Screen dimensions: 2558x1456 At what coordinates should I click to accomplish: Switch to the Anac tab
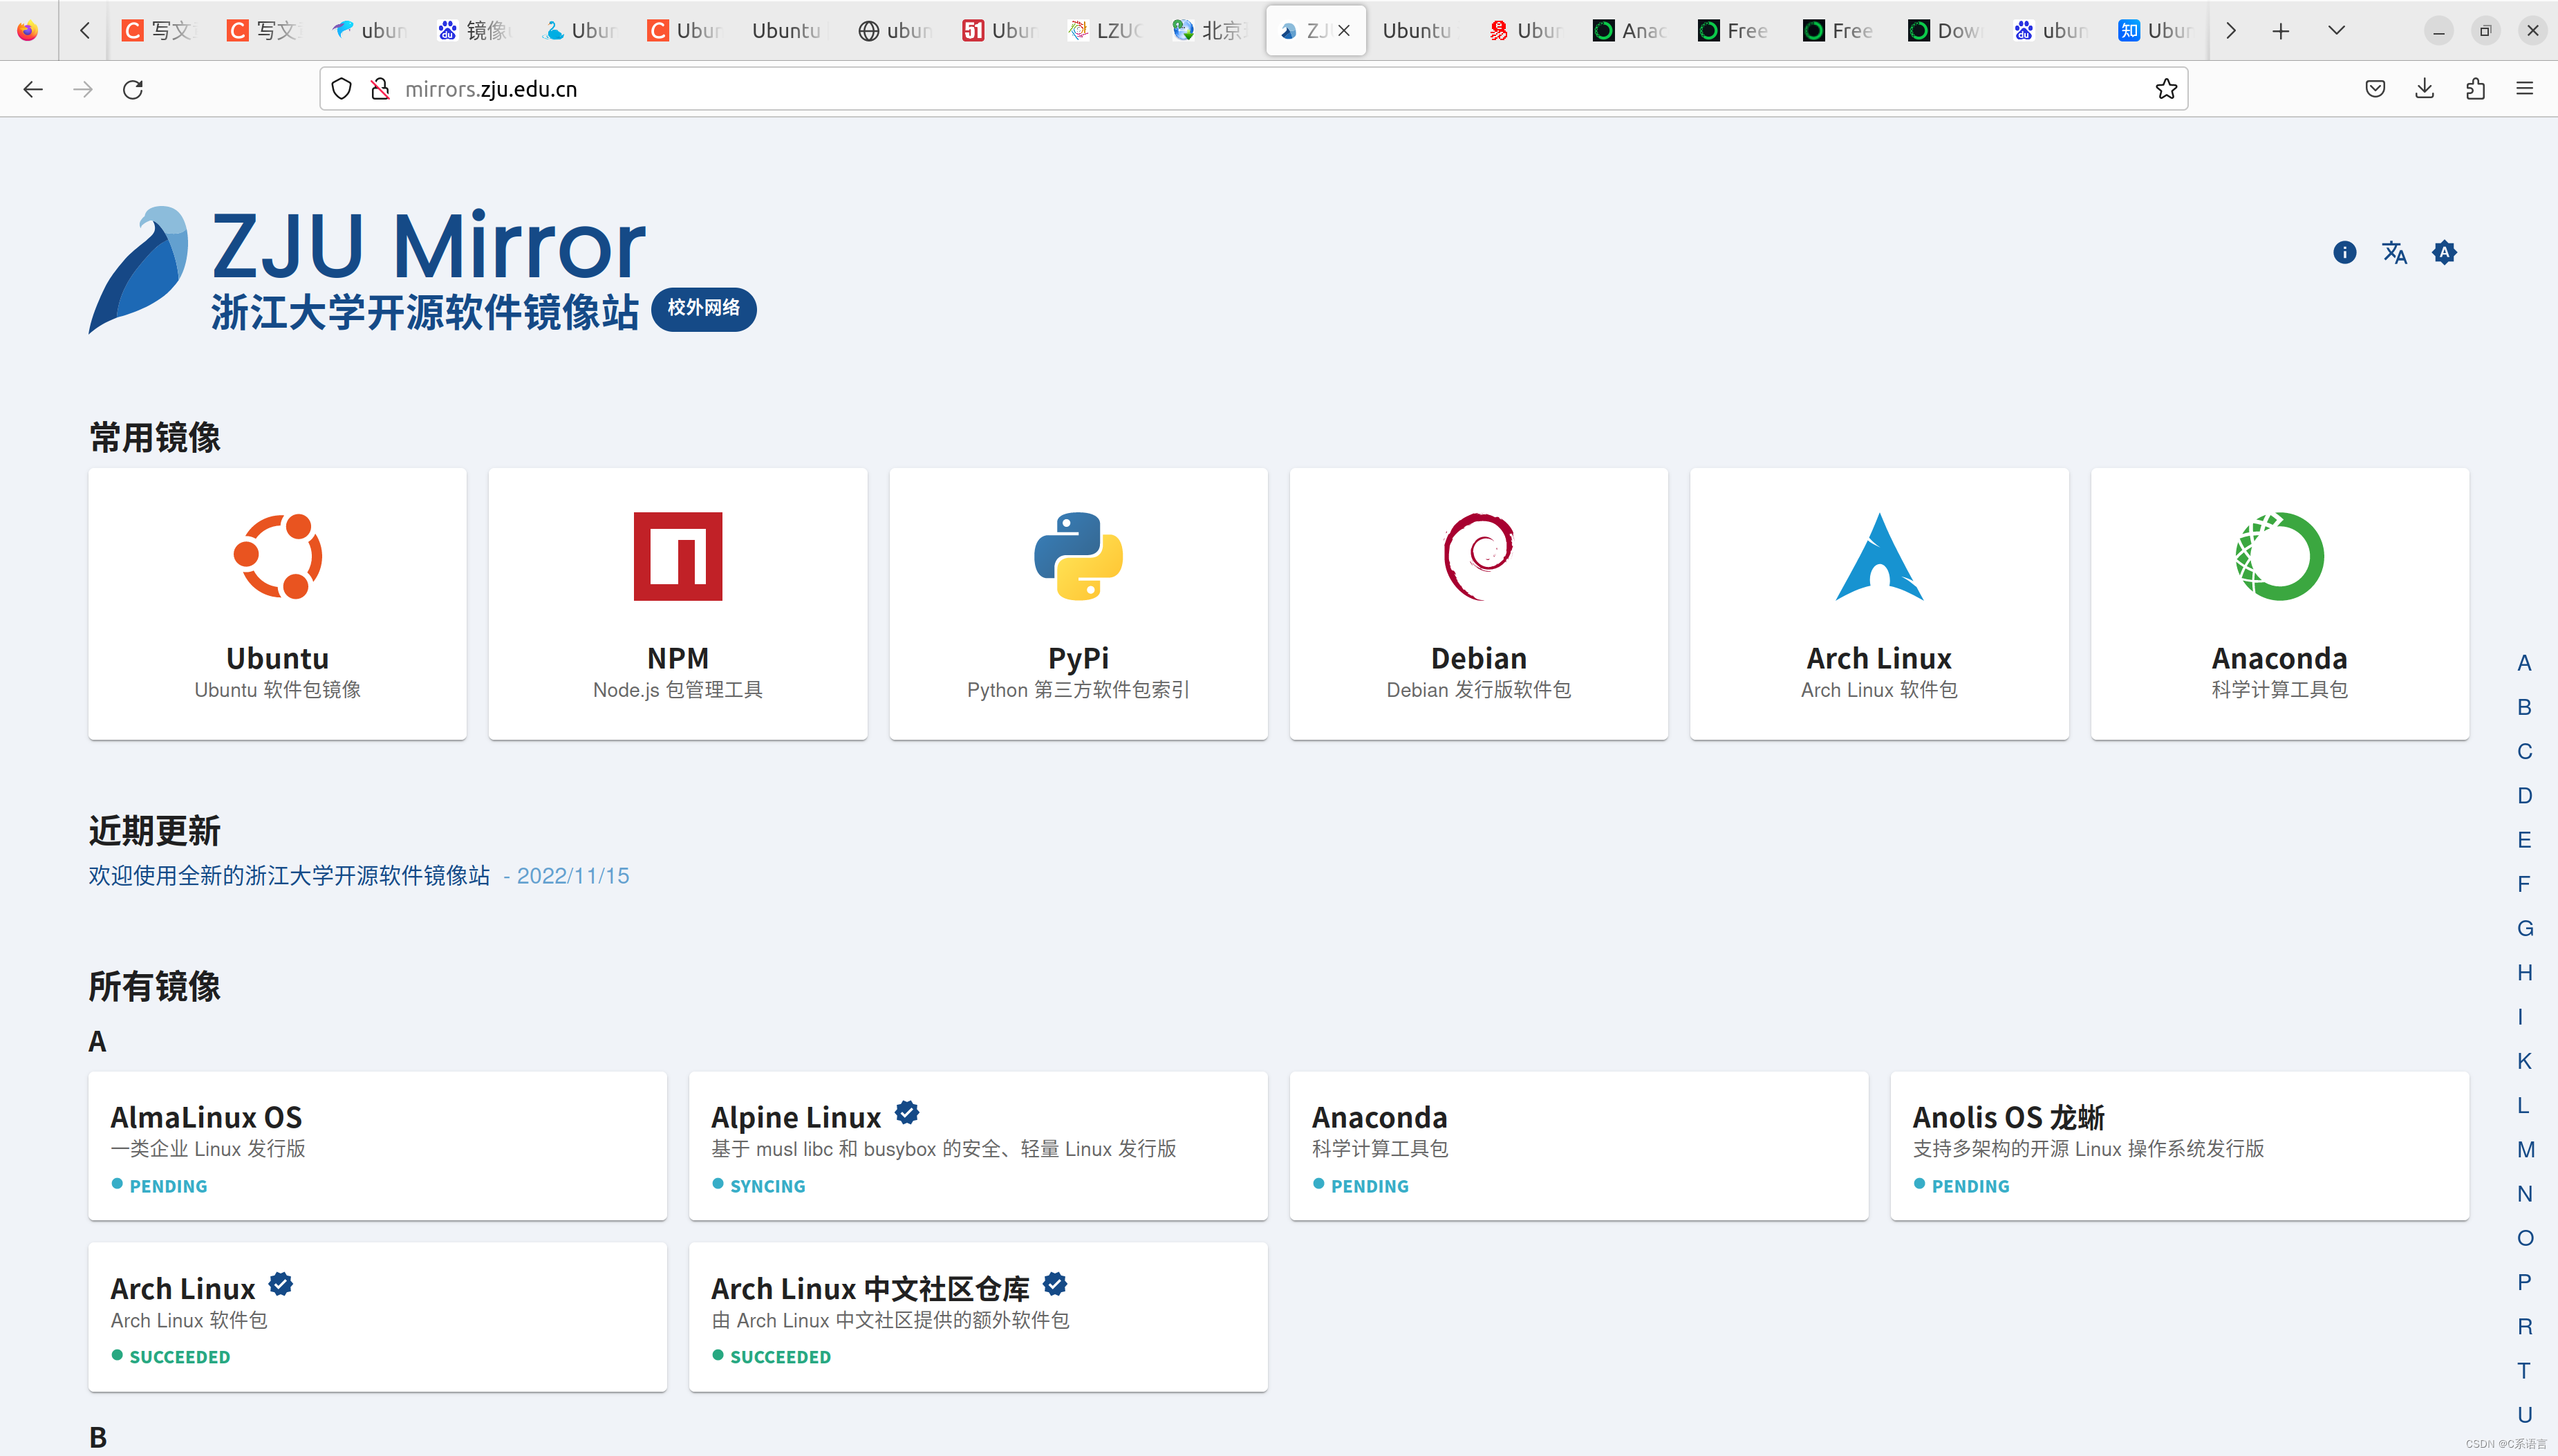pyautogui.click(x=1630, y=31)
